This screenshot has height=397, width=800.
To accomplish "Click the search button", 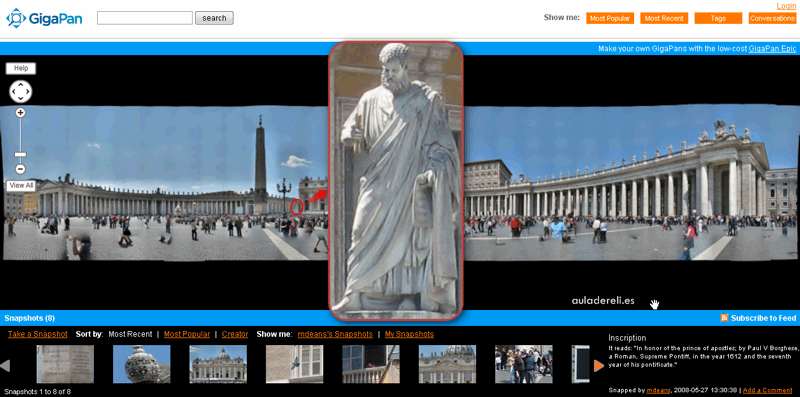I will 214,18.
